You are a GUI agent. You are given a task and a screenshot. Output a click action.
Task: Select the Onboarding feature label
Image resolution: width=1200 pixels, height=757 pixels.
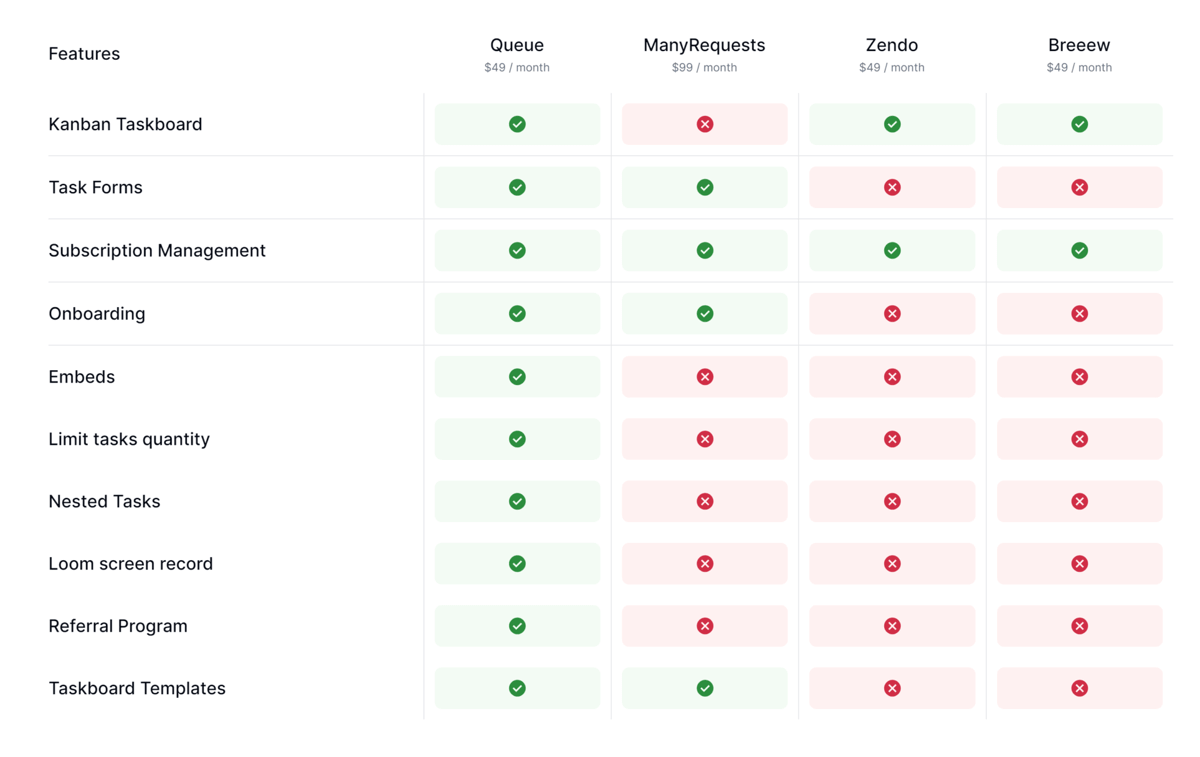(97, 313)
